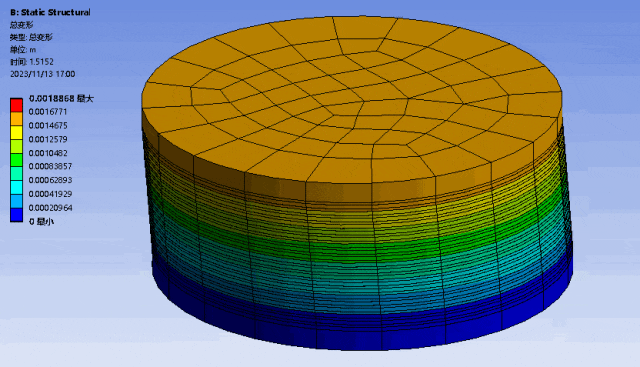640x367 pixels.
Task: Select the legend value 0.00020964
Action: 50,208
